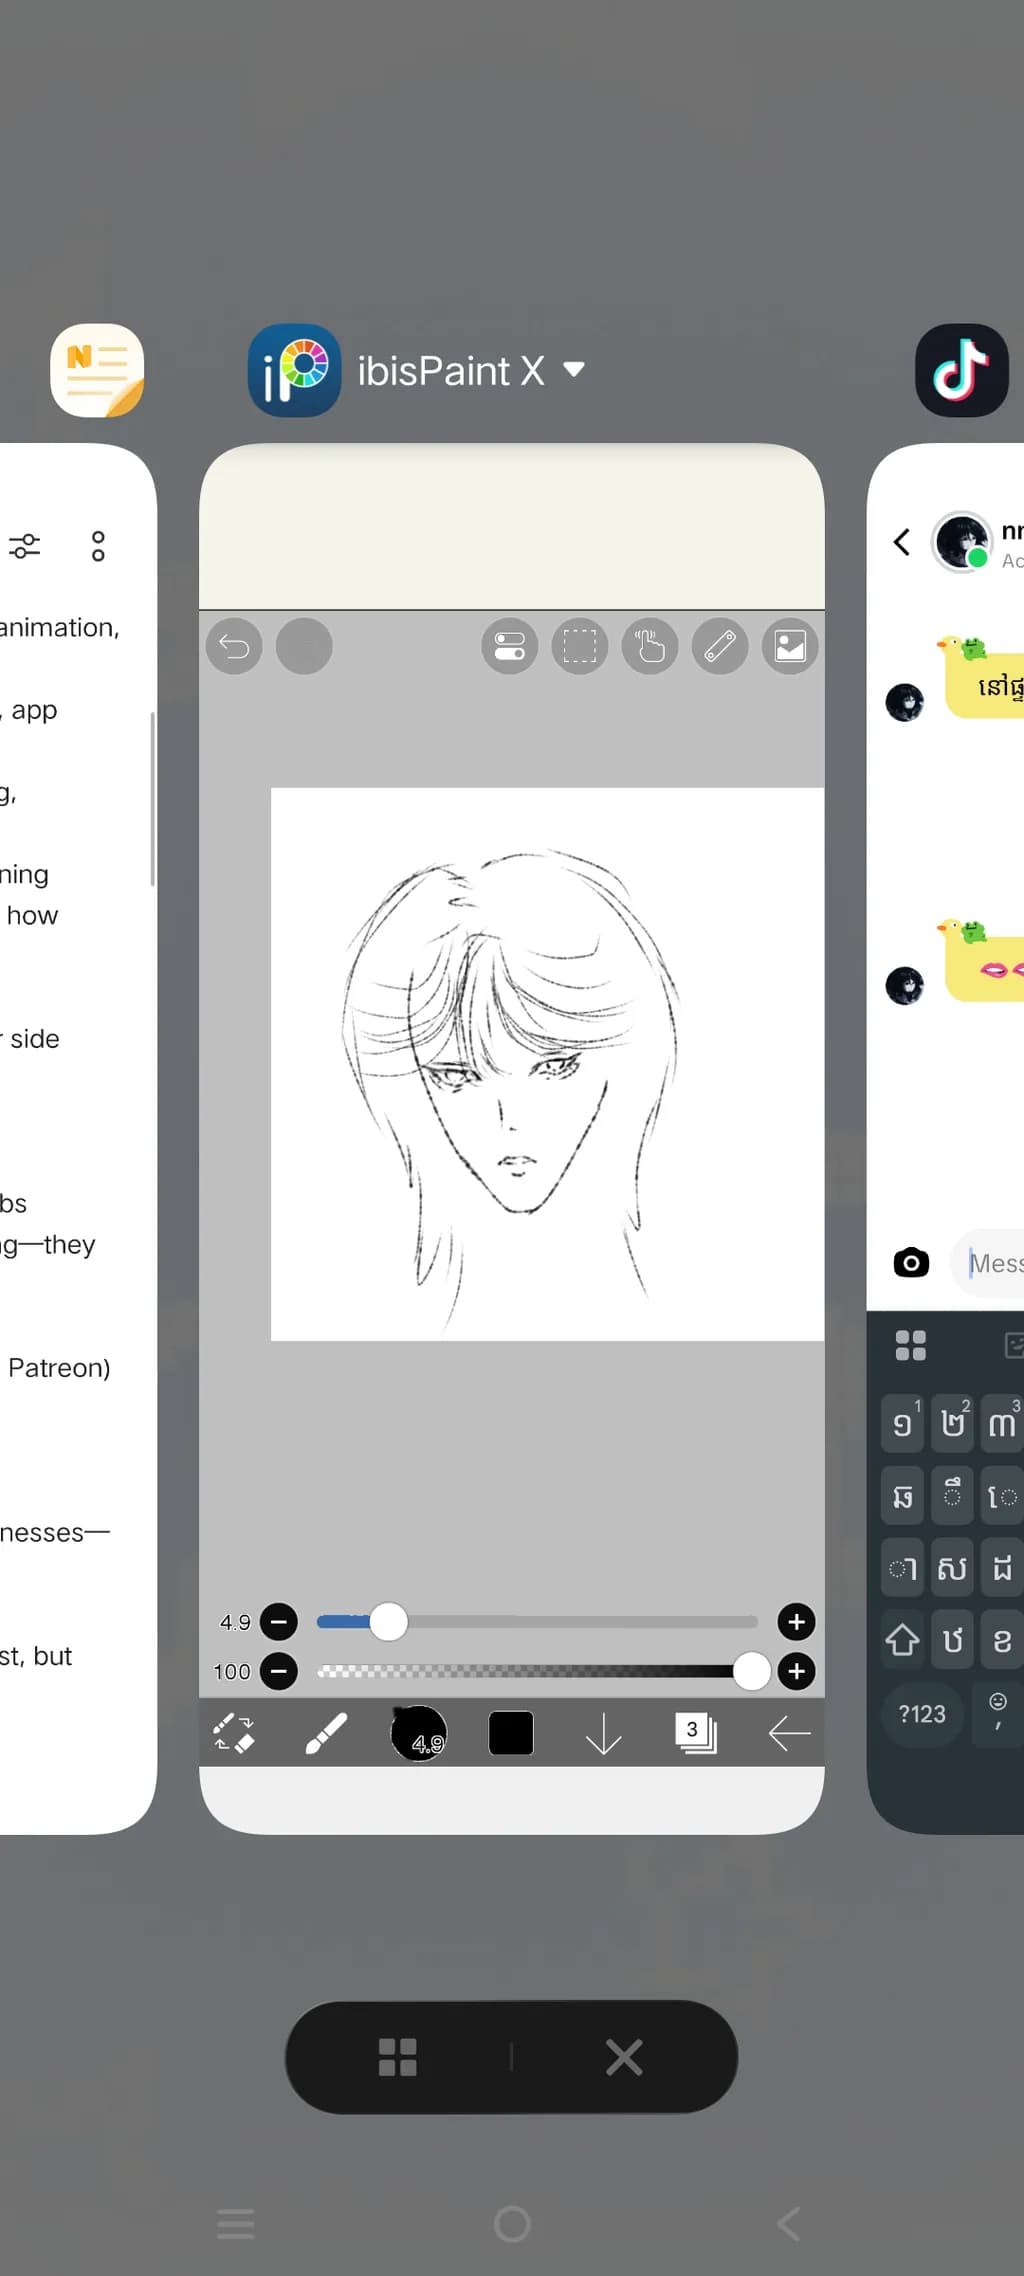Tap the keyboard shift key
Viewport: 1024px width, 2276px height.
[x=903, y=1640]
